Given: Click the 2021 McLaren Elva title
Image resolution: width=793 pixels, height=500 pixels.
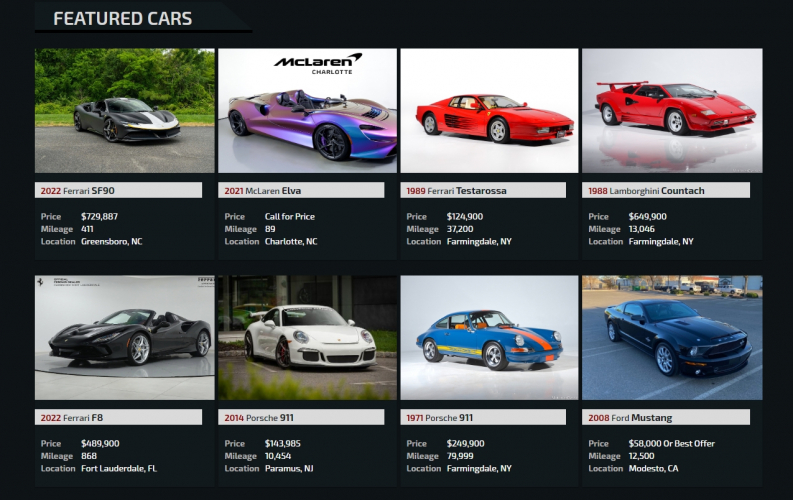Looking at the screenshot, I should 262,191.
